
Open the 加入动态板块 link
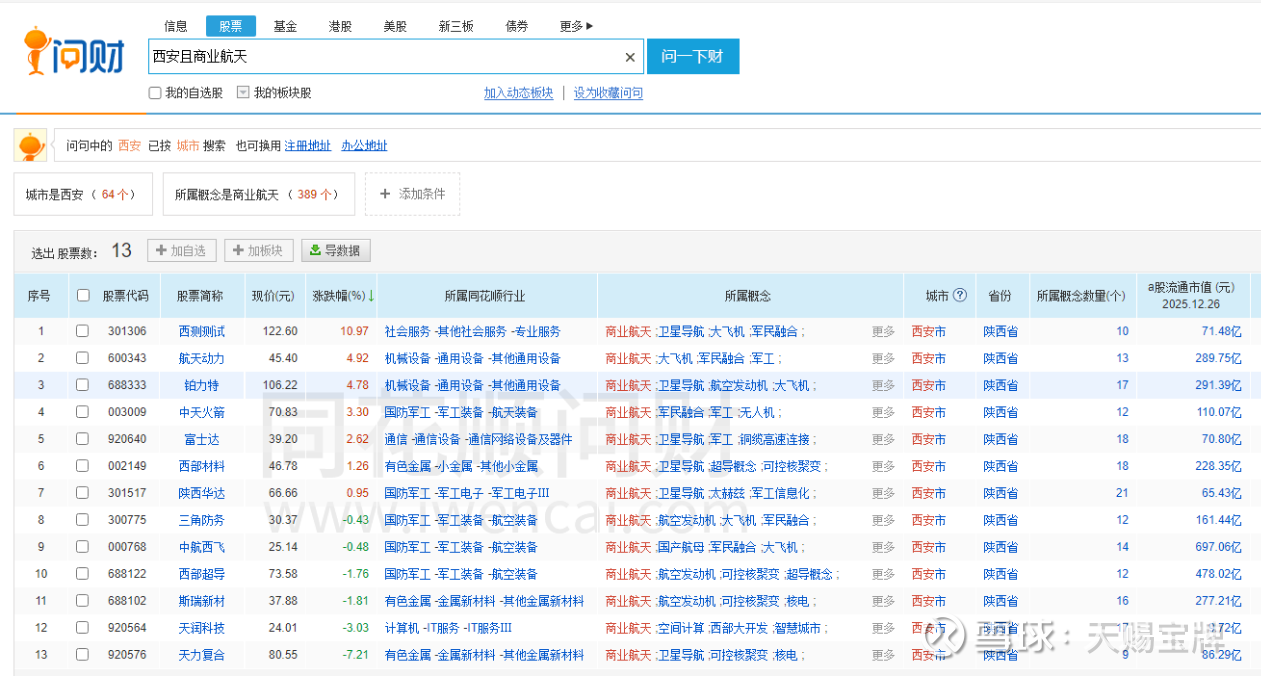[518, 93]
